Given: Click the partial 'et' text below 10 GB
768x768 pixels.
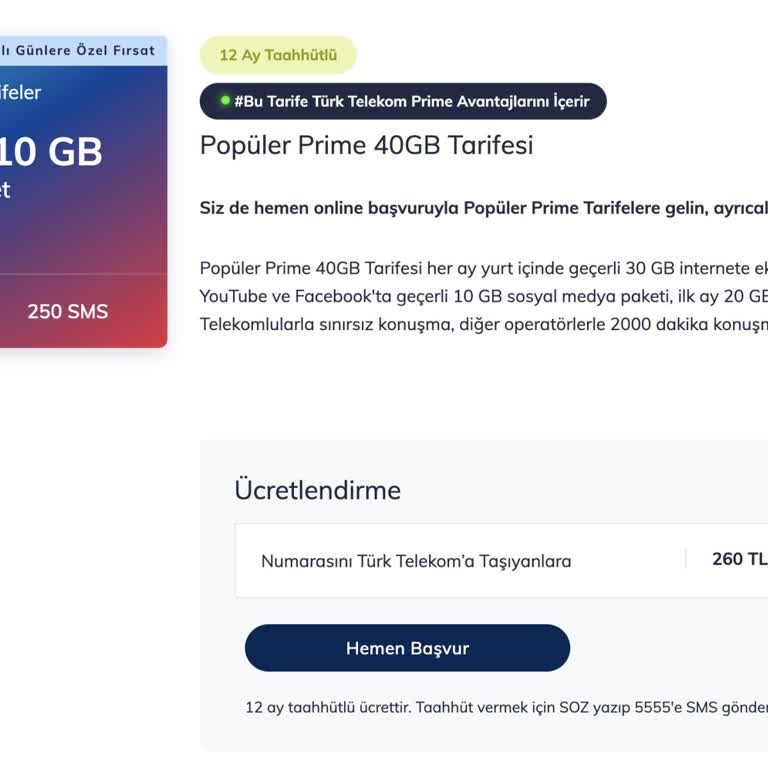Looking at the screenshot, I should tap(5, 190).
